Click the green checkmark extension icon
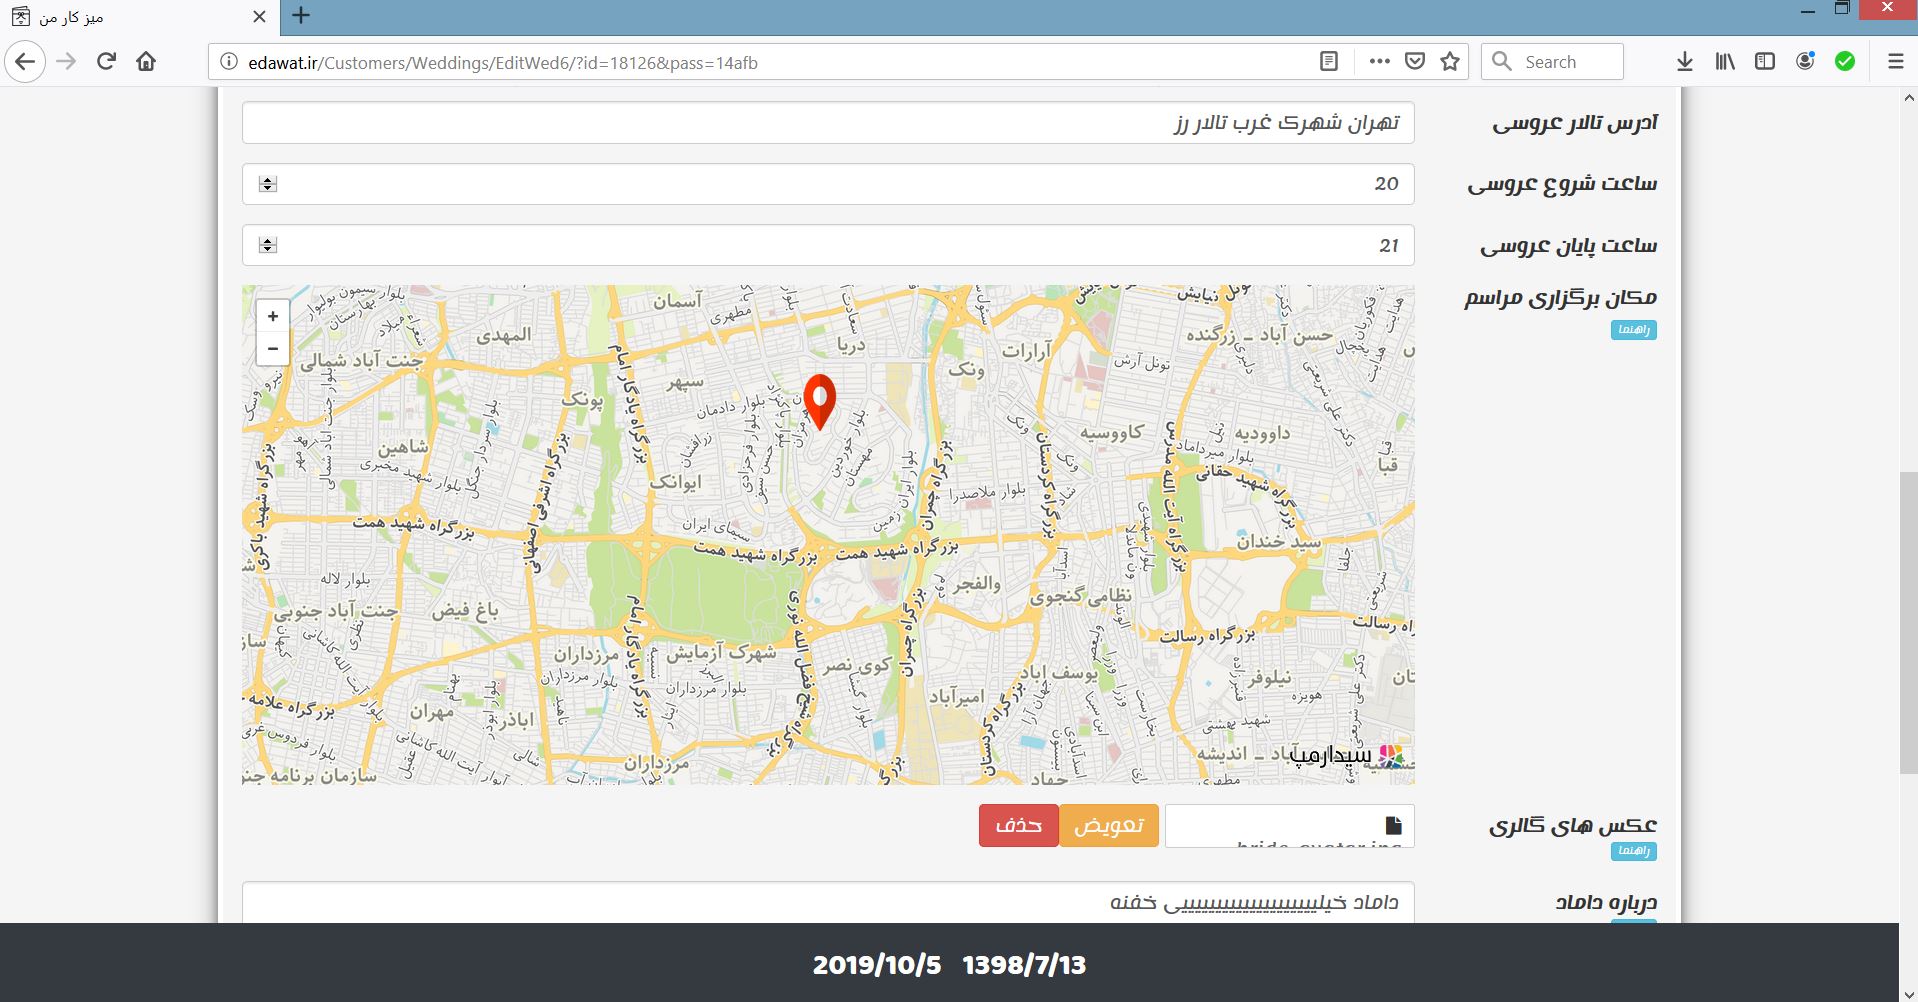1918x1002 pixels. point(1845,62)
